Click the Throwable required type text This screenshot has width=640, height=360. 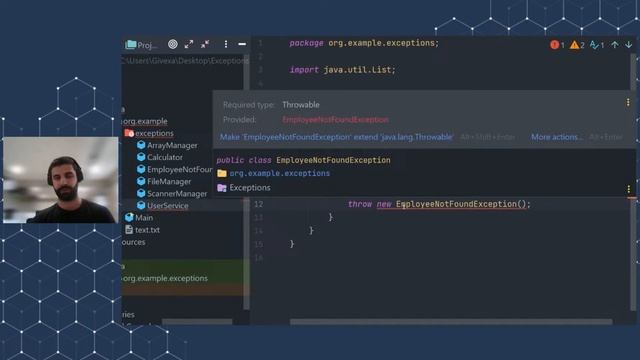point(301,104)
